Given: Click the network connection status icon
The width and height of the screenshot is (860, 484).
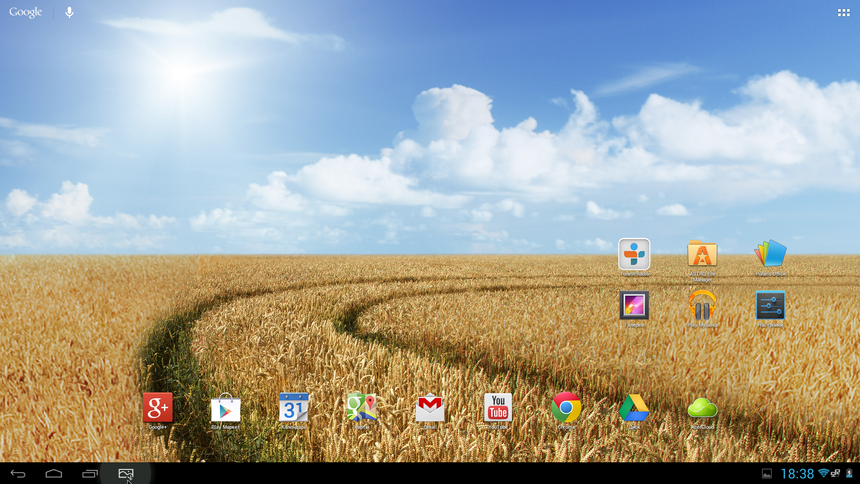Looking at the screenshot, I should pyautogui.click(x=835, y=473).
